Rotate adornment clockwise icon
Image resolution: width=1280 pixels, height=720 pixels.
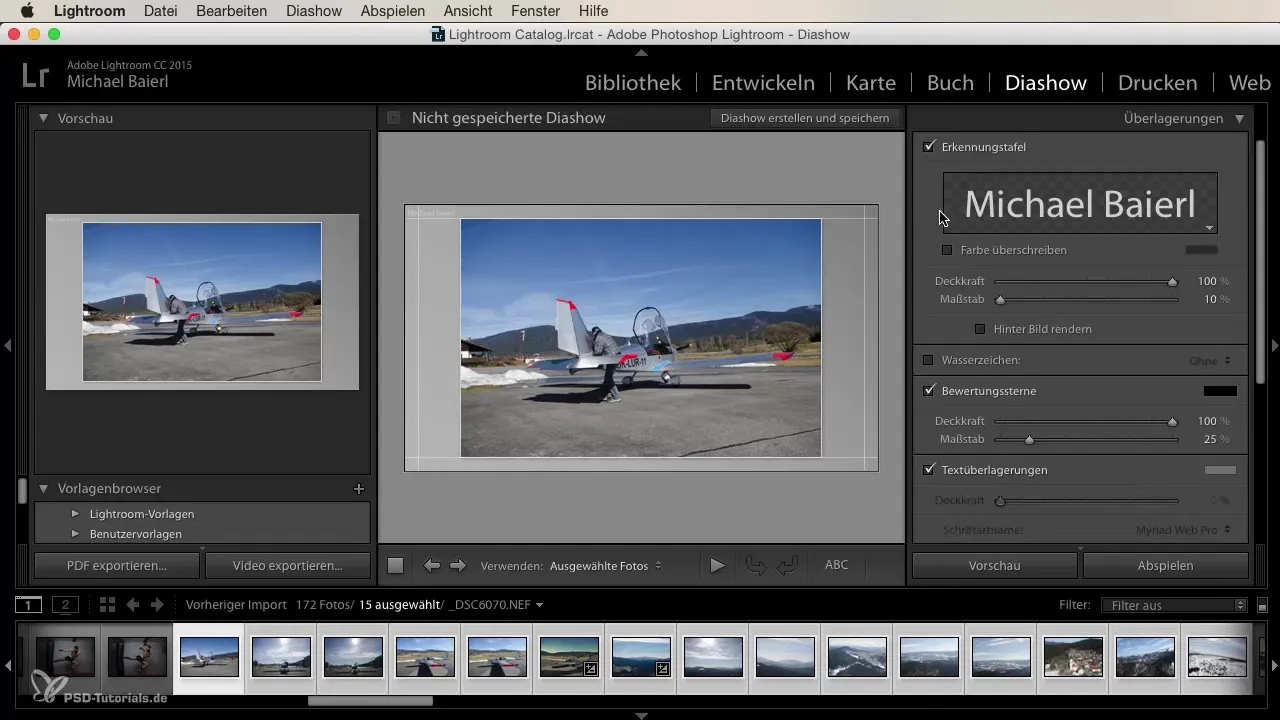tap(788, 566)
